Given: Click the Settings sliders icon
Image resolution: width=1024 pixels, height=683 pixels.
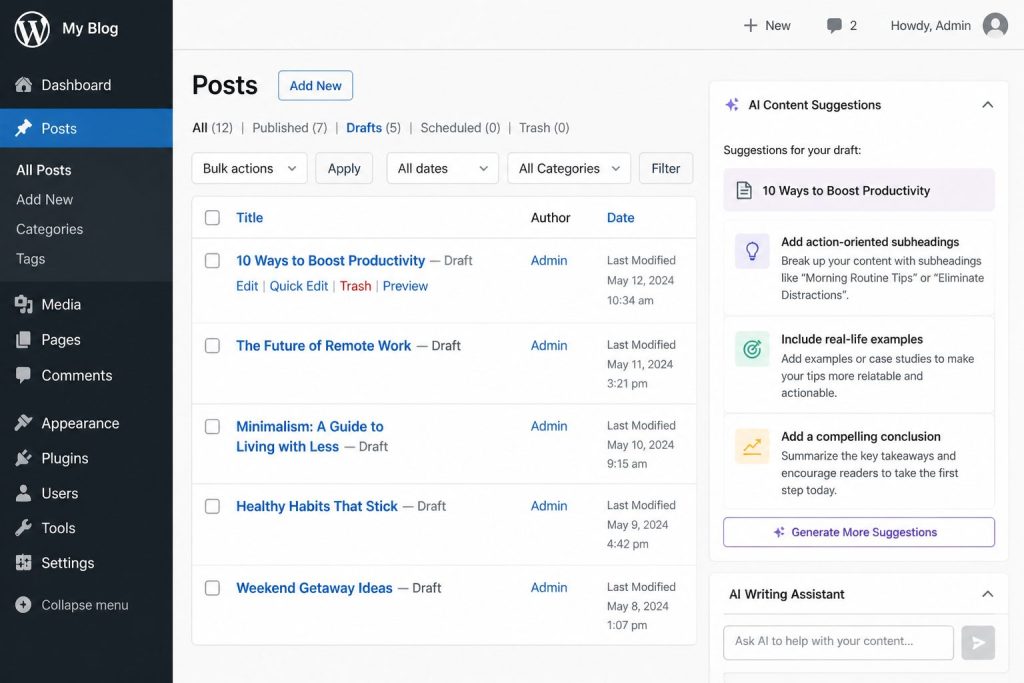Looking at the screenshot, I should [24, 563].
